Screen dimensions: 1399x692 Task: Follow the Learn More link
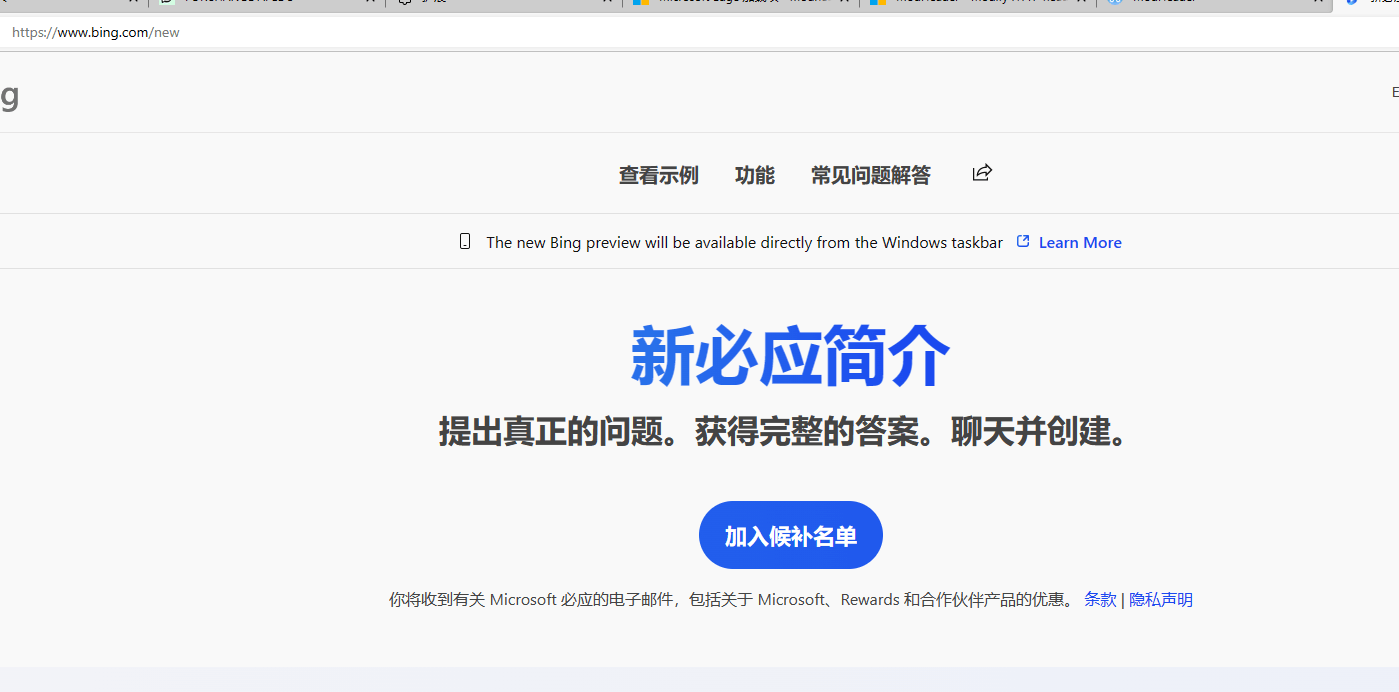coord(1080,242)
